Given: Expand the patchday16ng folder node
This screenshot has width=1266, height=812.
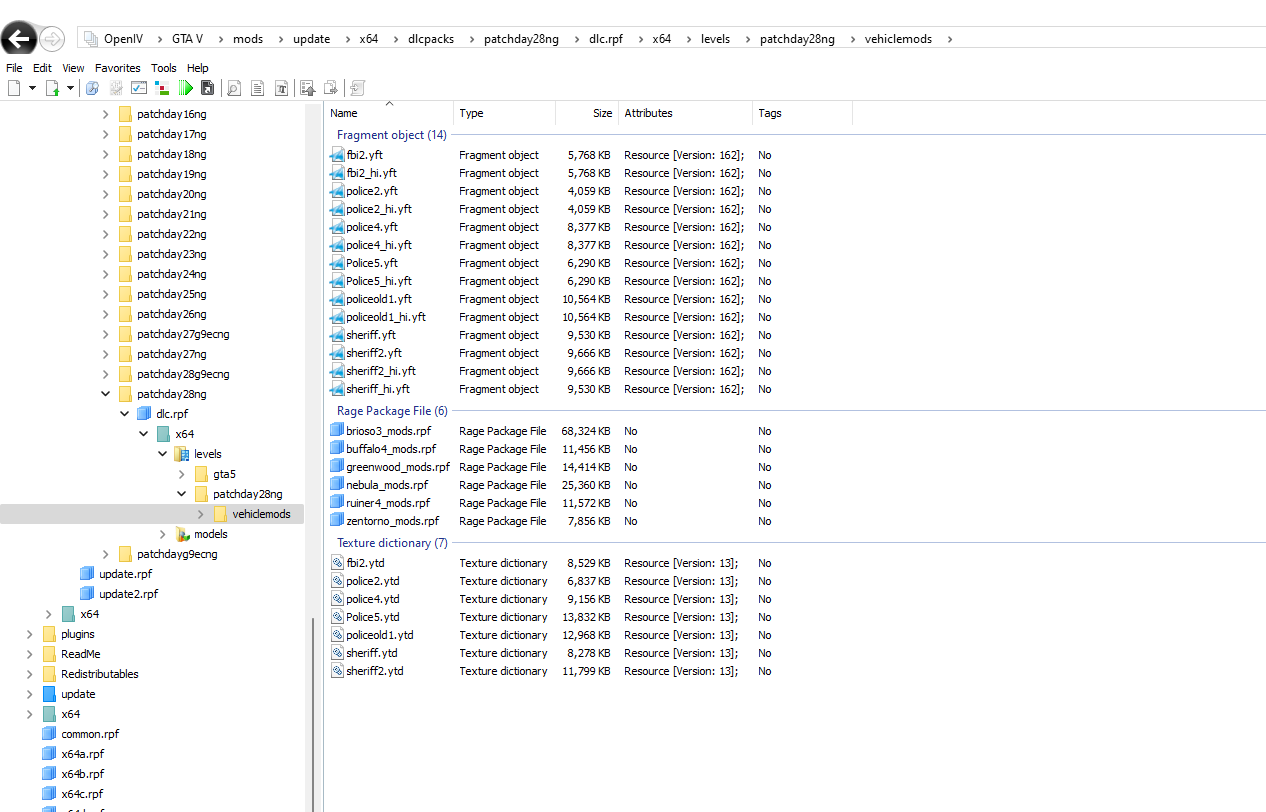Looking at the screenshot, I should click(x=106, y=114).
